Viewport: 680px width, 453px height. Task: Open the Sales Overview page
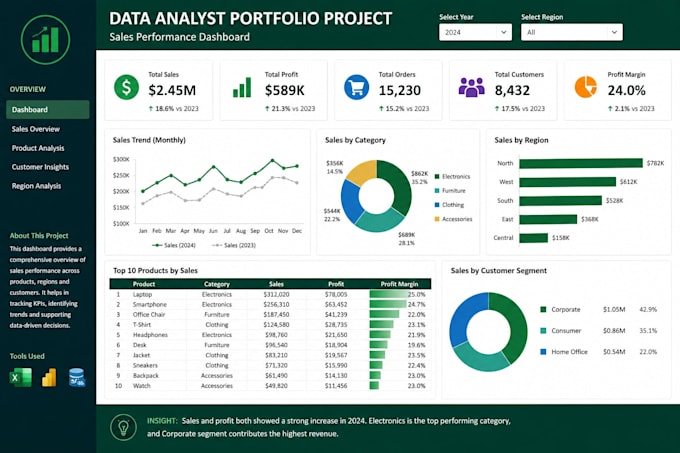point(36,129)
